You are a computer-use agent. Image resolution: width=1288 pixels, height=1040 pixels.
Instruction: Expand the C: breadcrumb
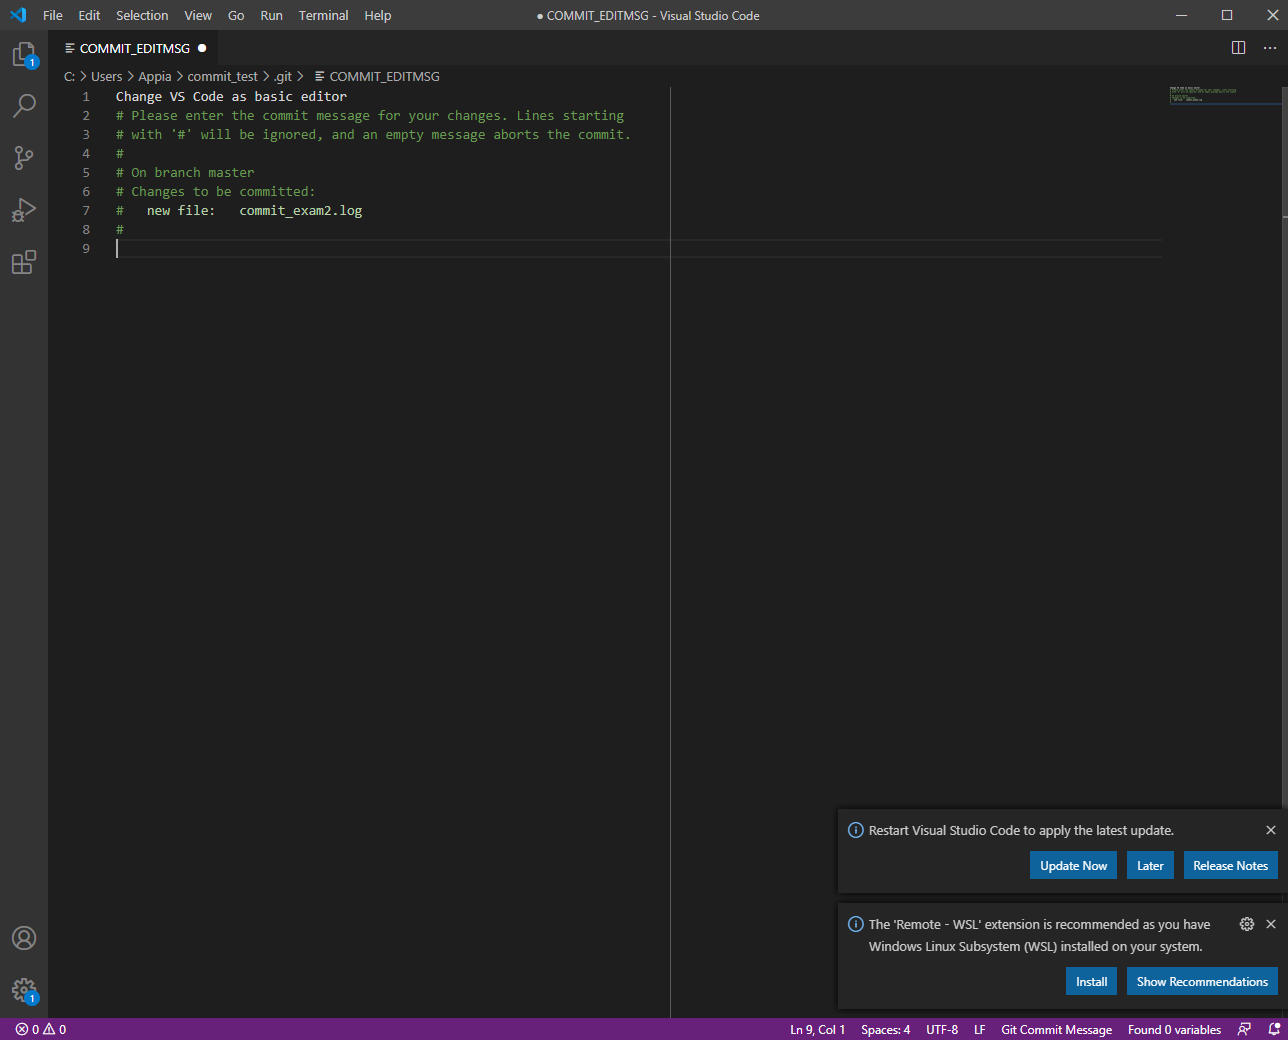69,76
